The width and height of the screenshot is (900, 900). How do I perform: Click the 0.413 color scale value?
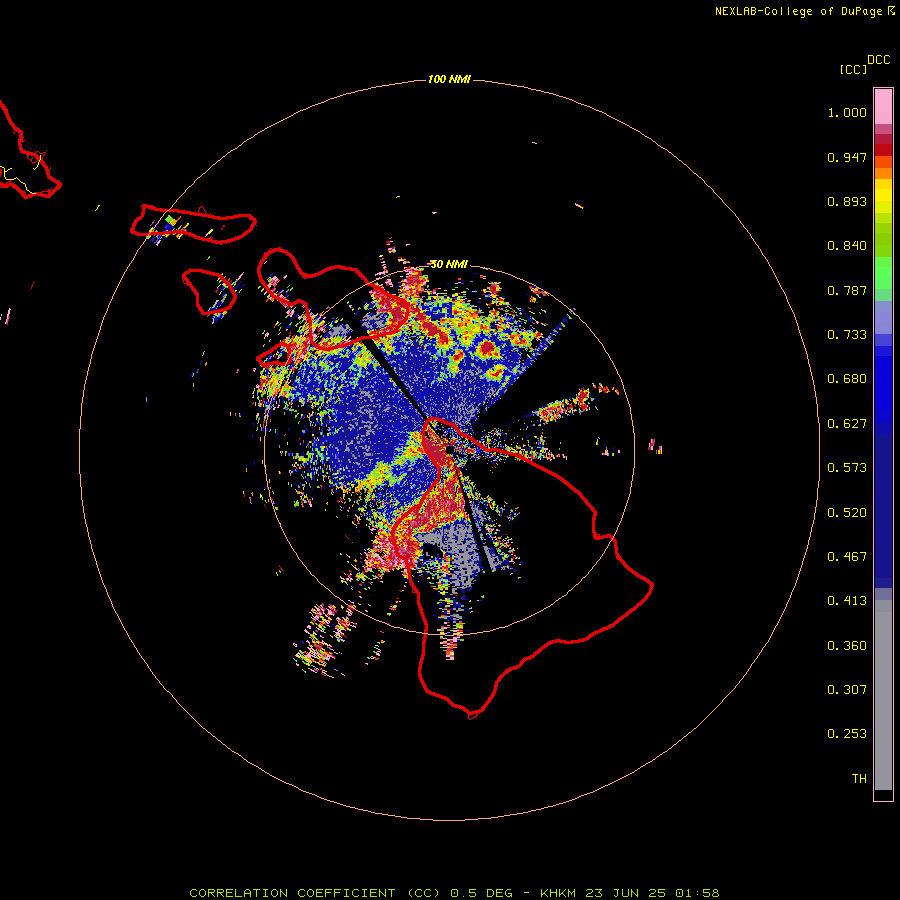pyautogui.click(x=847, y=601)
